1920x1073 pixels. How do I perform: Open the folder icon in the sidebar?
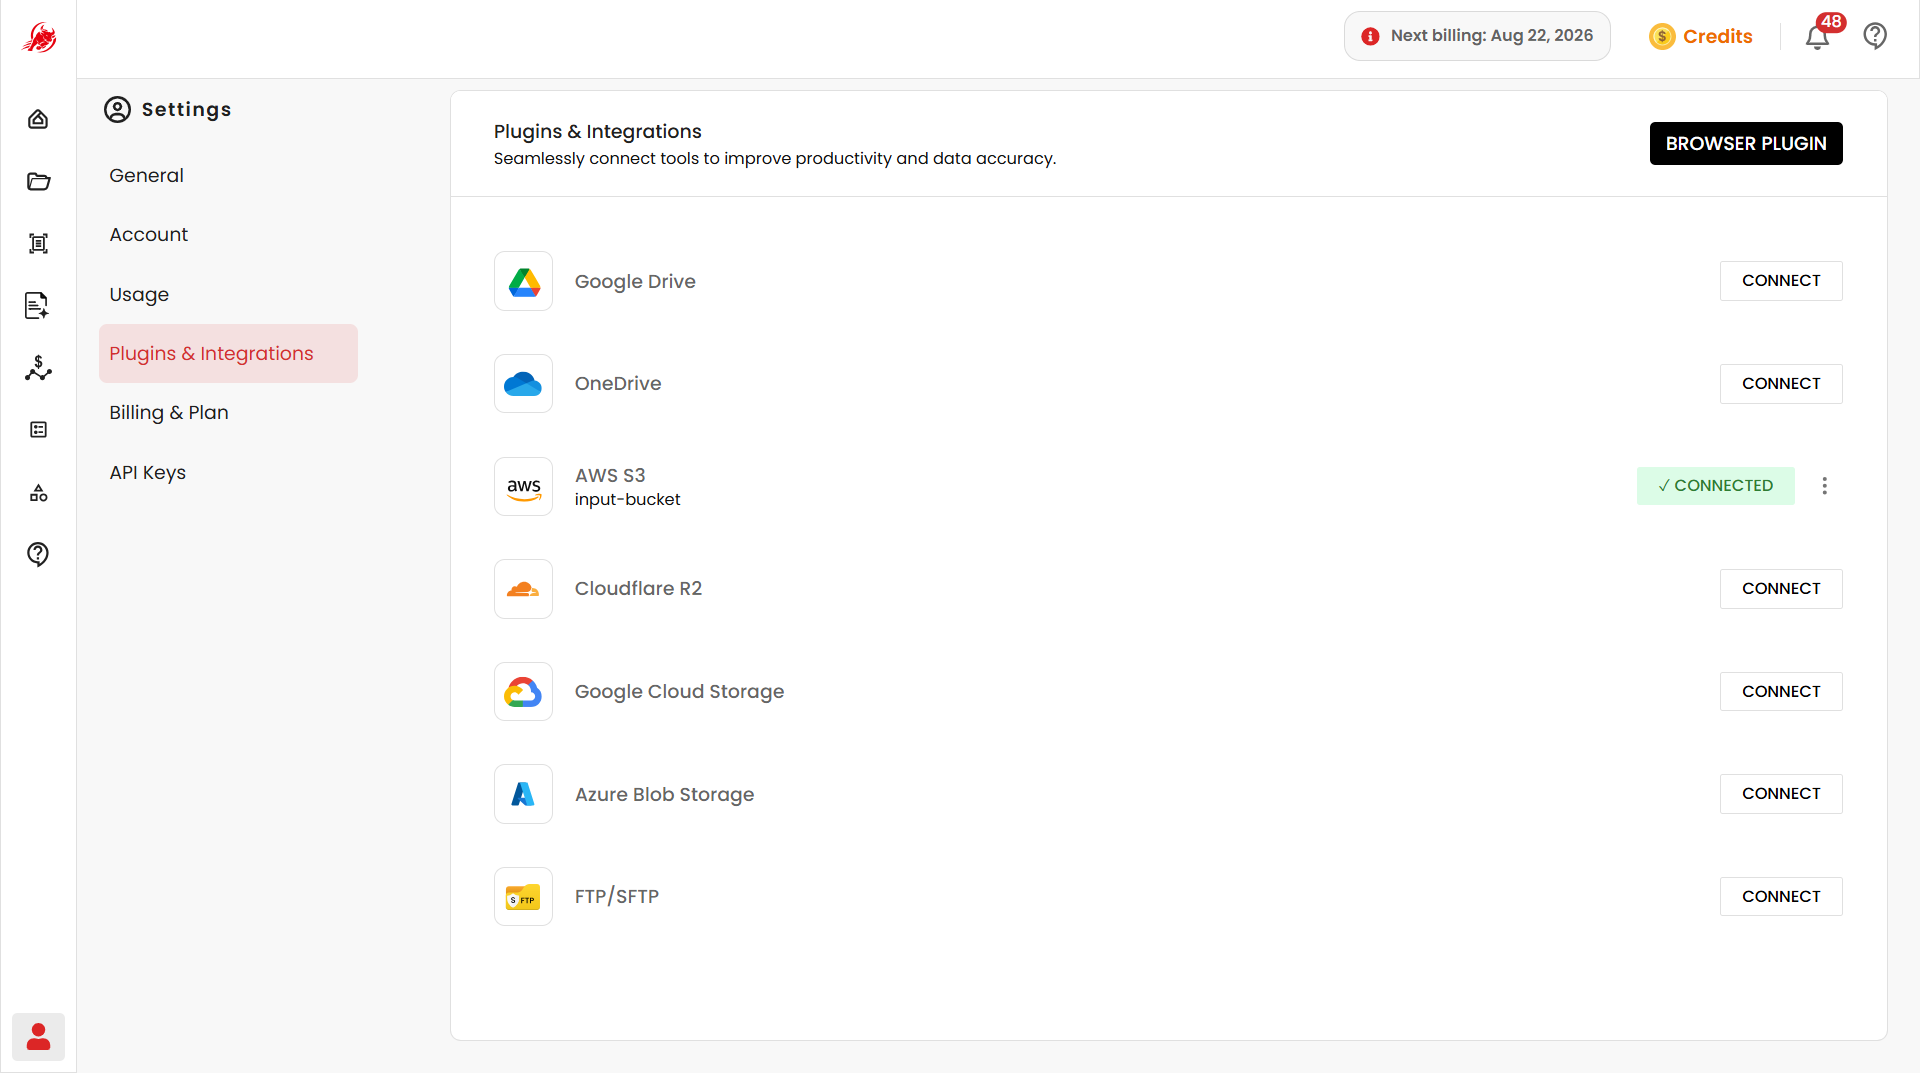pos(38,181)
